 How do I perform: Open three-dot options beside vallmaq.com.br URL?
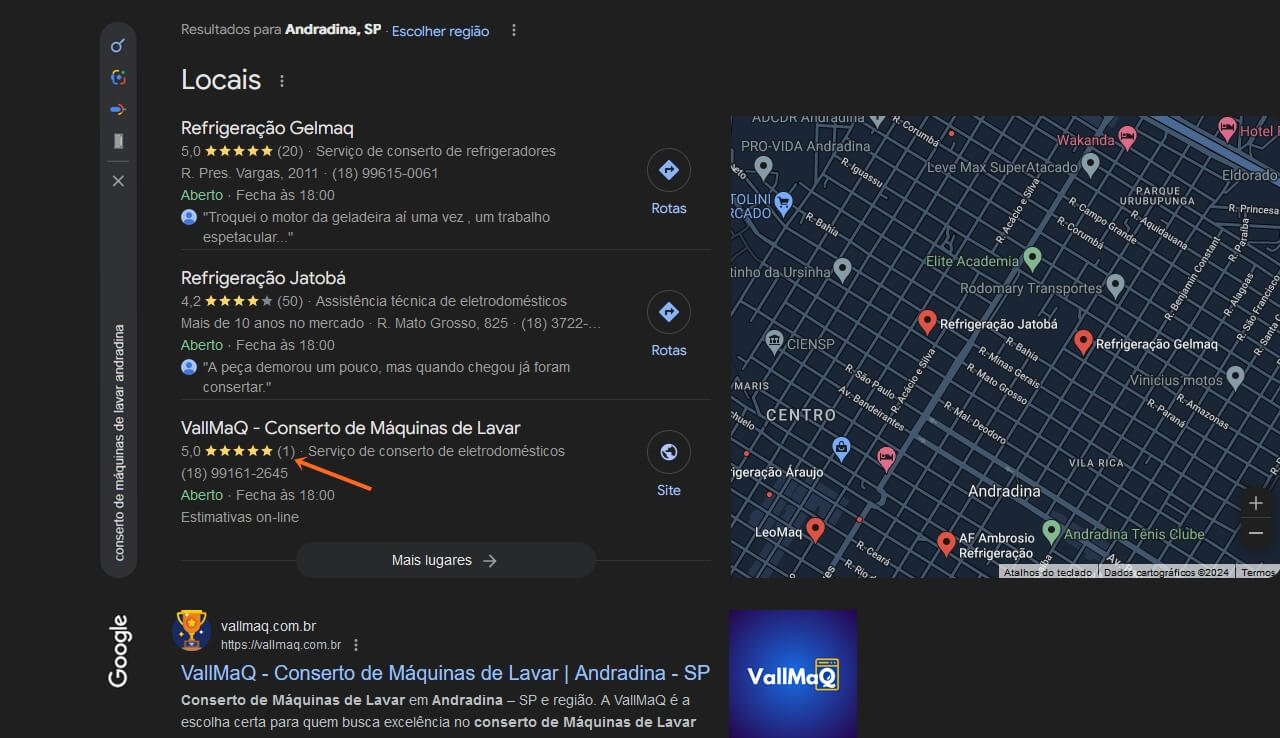pos(356,645)
